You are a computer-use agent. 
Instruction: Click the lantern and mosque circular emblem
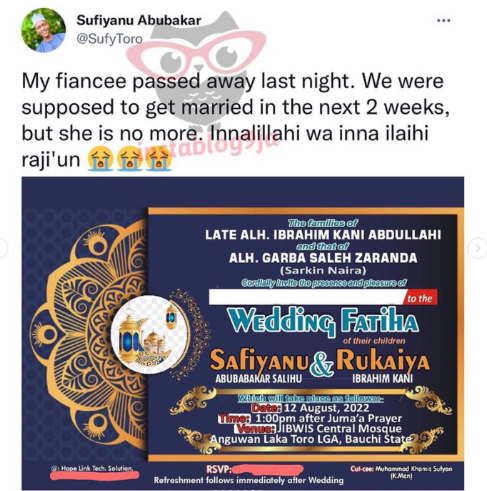click(x=150, y=334)
